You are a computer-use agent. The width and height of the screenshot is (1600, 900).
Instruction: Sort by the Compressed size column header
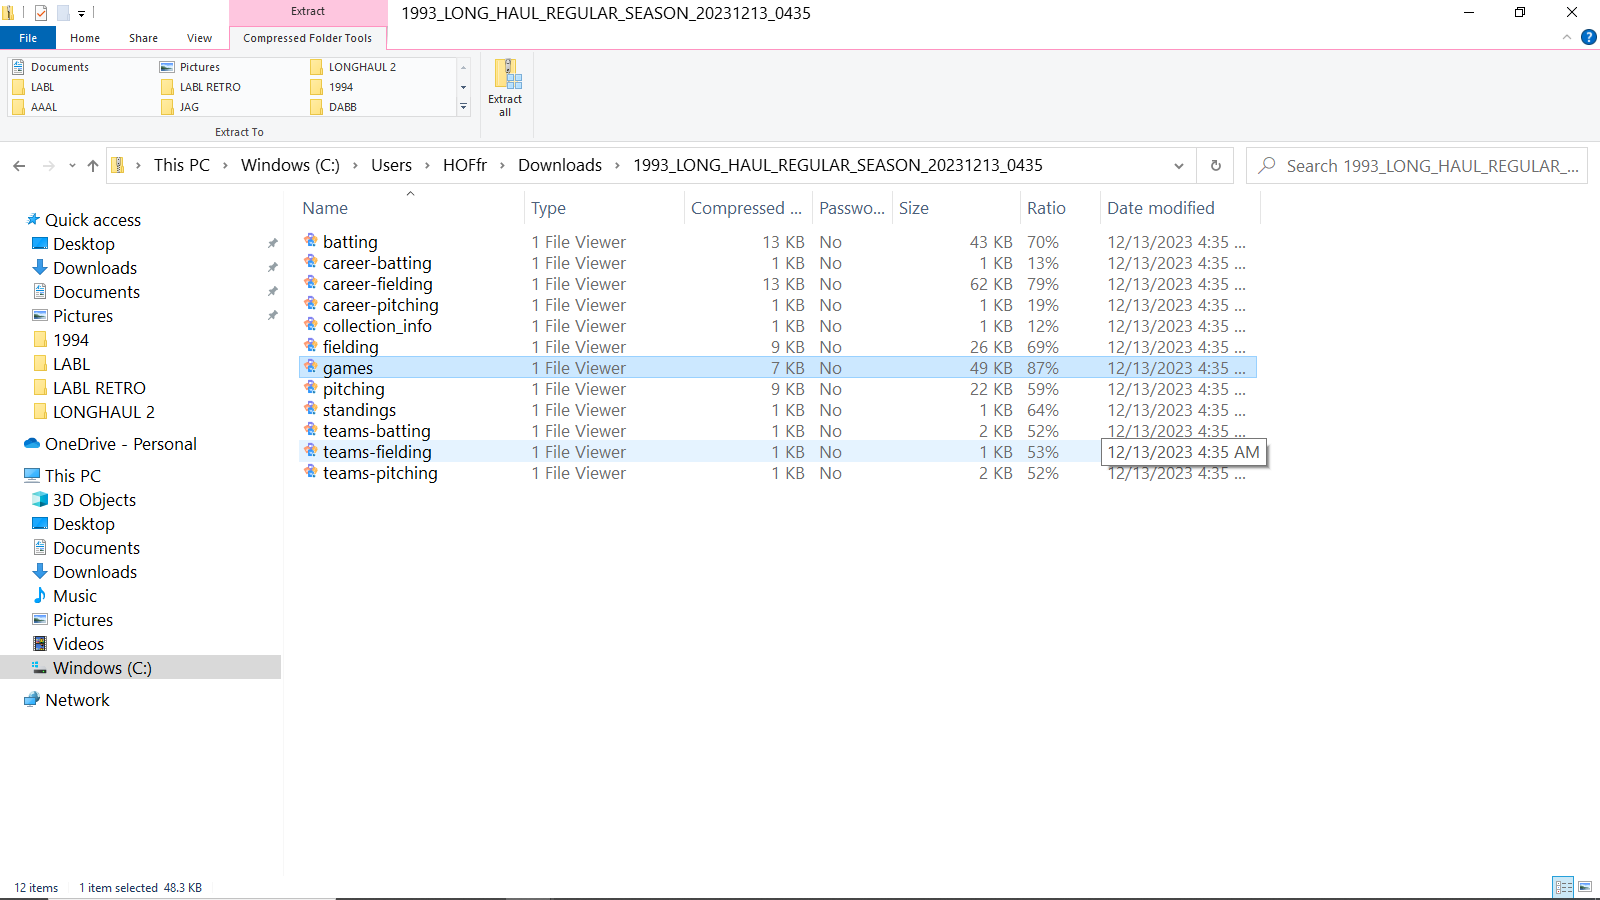tap(747, 208)
